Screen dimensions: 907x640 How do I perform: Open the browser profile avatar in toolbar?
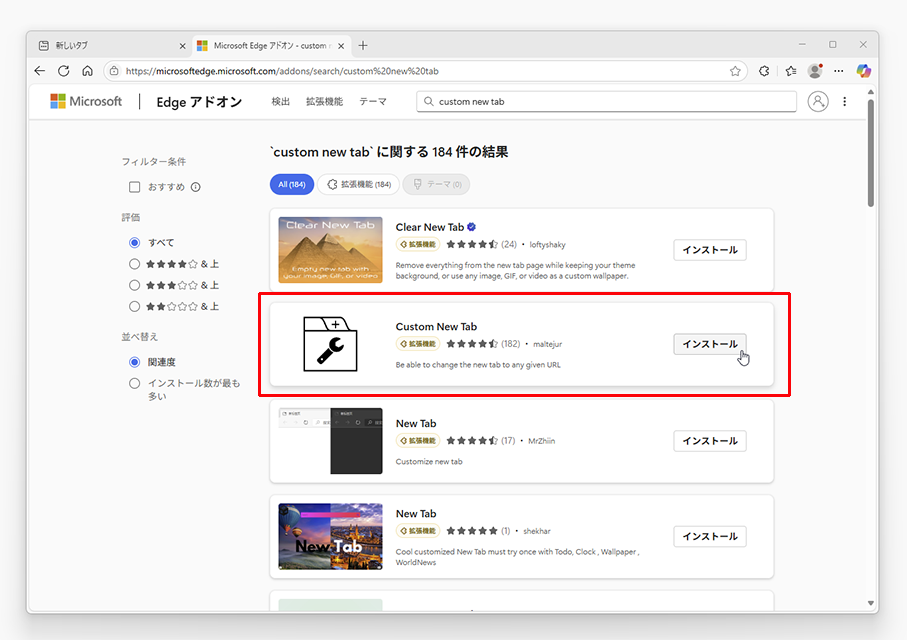(x=815, y=71)
